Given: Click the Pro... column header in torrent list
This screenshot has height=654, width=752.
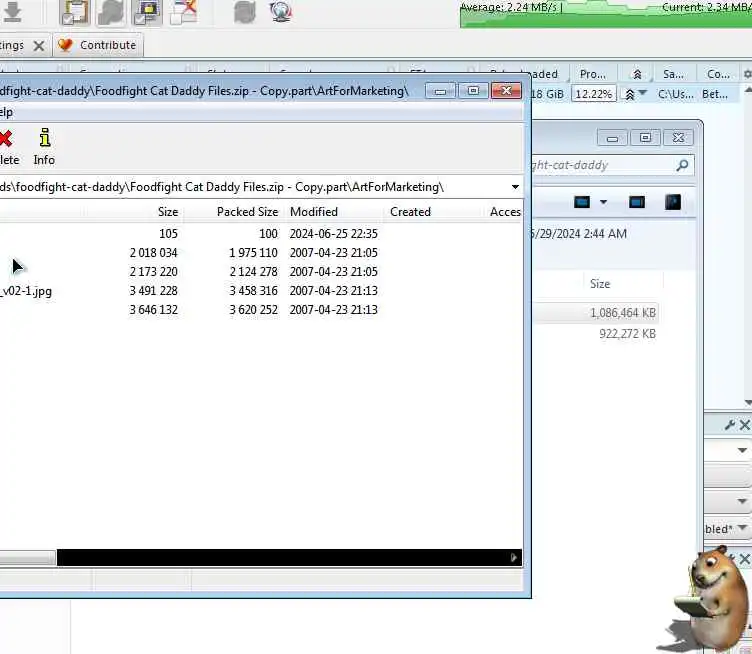Looking at the screenshot, I should click(x=593, y=74).
